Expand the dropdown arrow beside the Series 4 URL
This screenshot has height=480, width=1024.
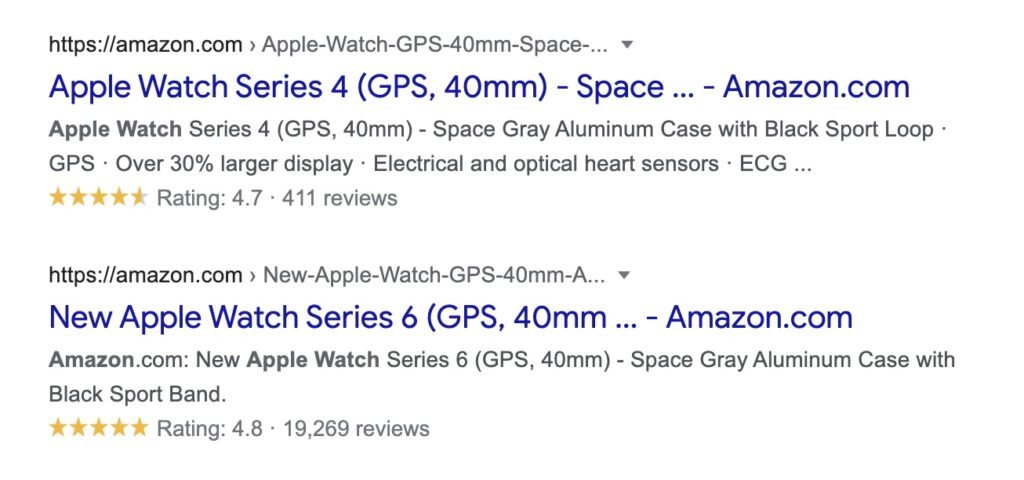pyautogui.click(x=627, y=45)
